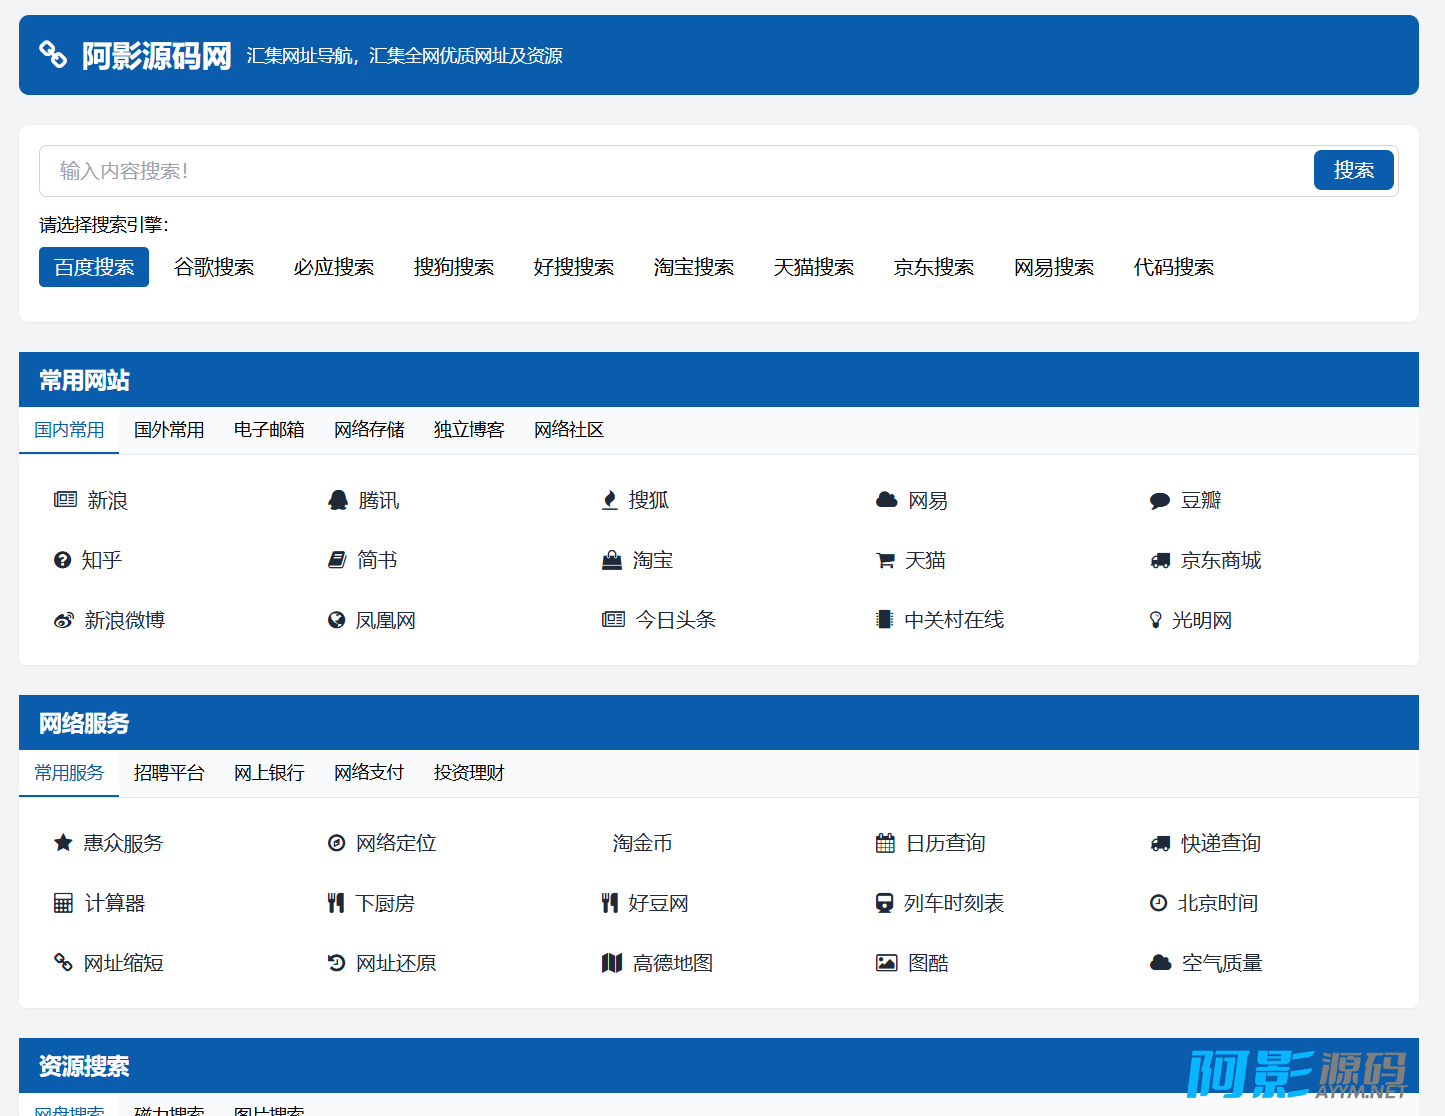Switch to the 网络支付 tab
Image resolution: width=1445 pixels, height=1116 pixels.
click(369, 773)
